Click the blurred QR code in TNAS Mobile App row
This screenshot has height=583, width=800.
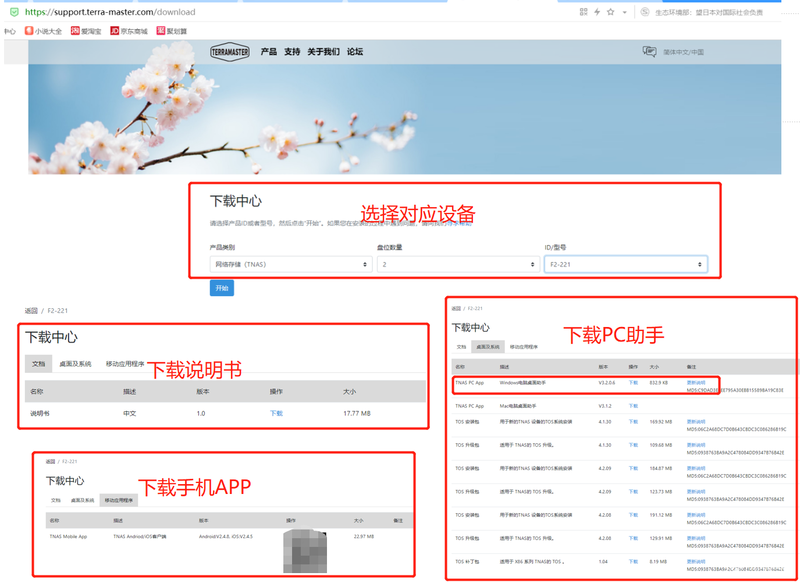click(x=305, y=550)
